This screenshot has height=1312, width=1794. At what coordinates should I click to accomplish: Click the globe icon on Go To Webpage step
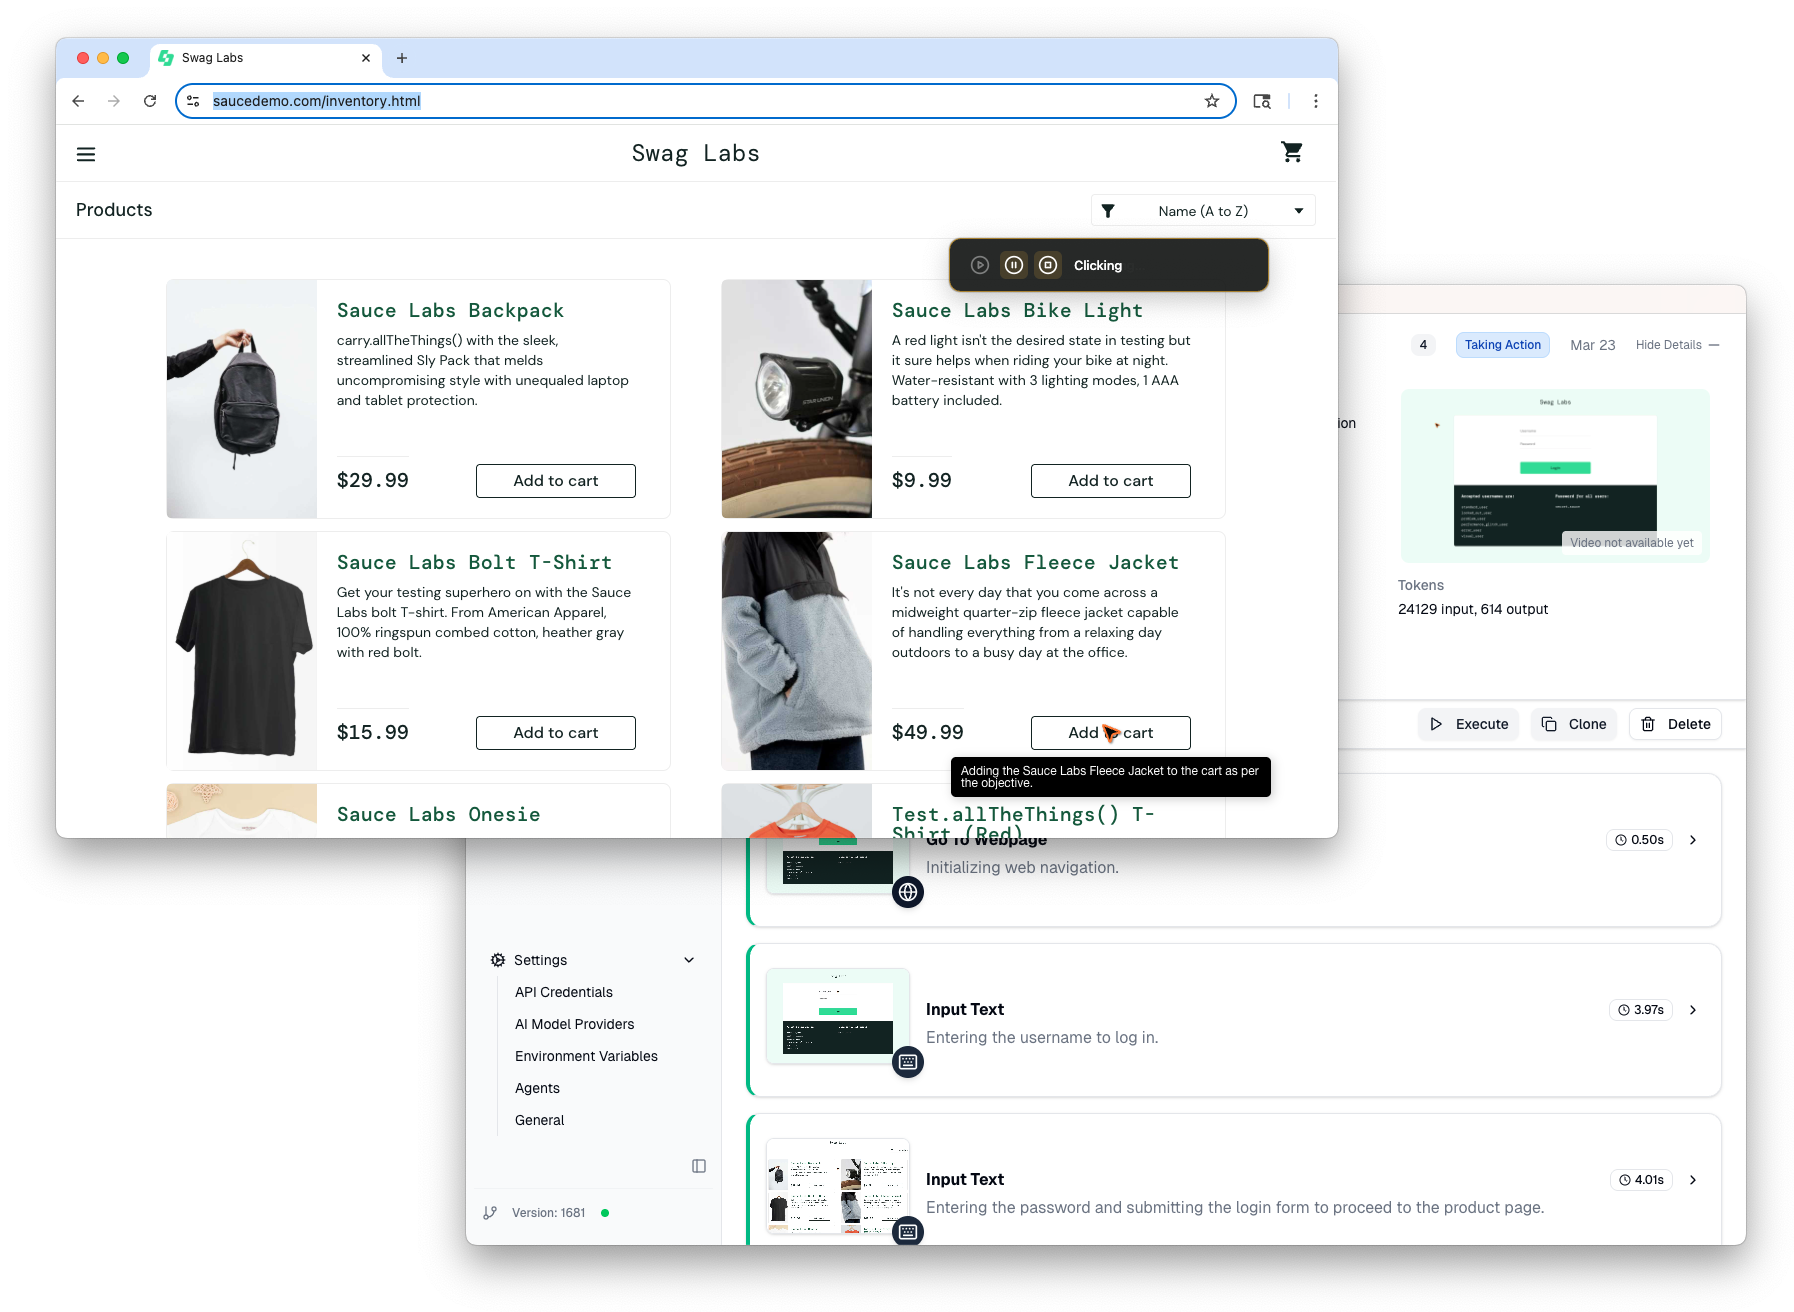tap(907, 892)
